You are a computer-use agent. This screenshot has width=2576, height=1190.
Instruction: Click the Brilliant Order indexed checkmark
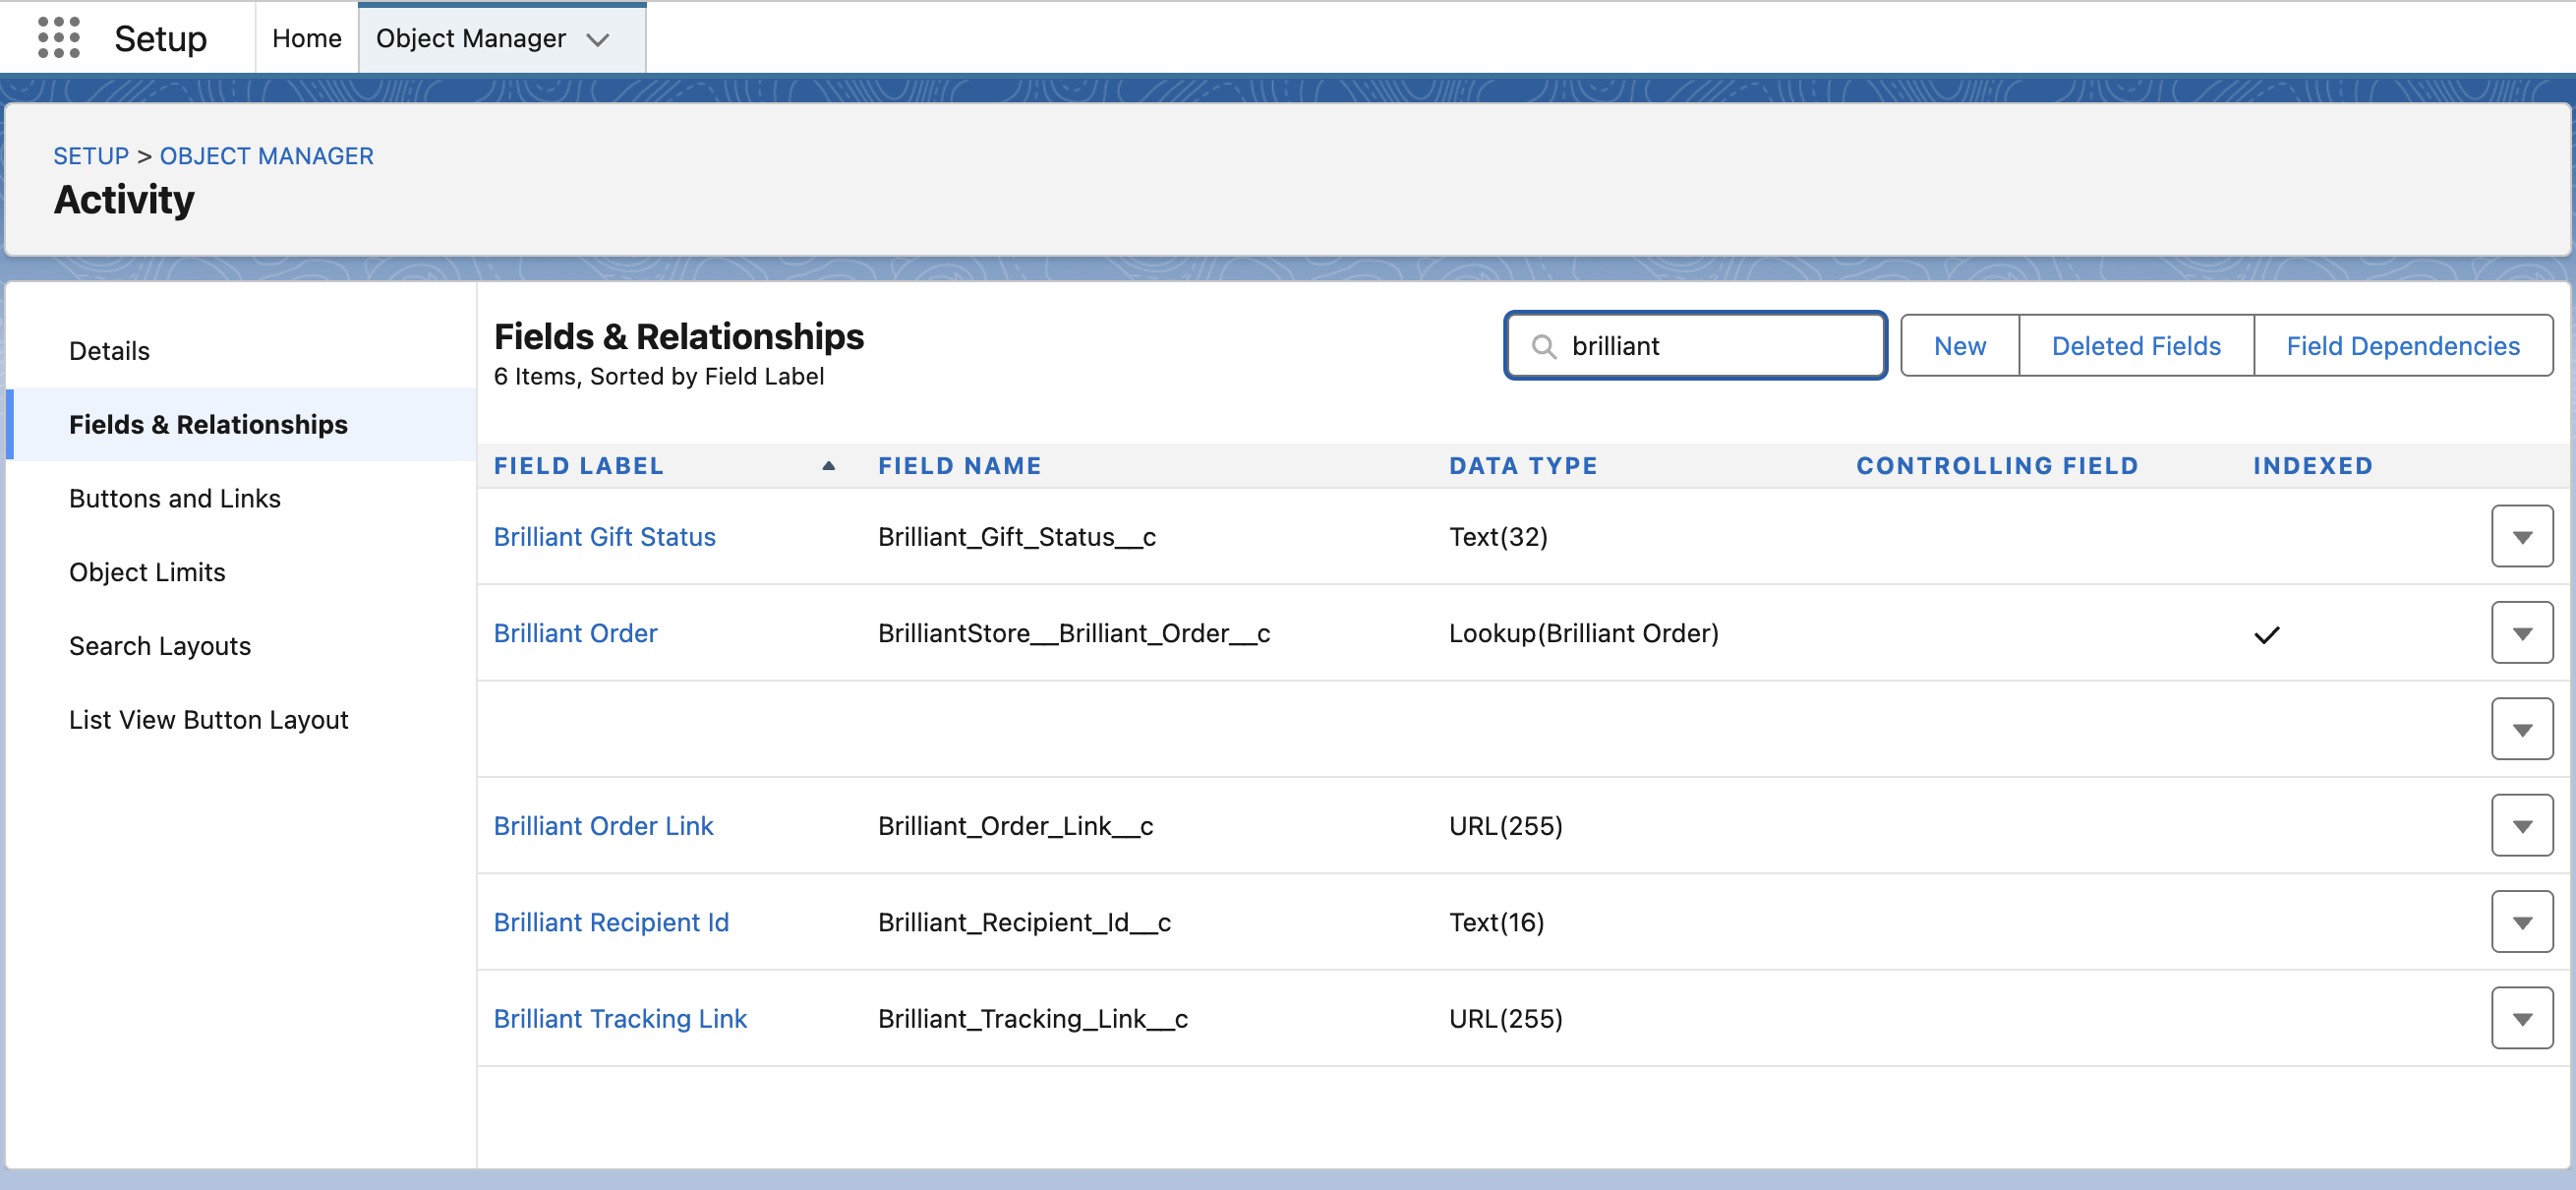tap(2266, 634)
